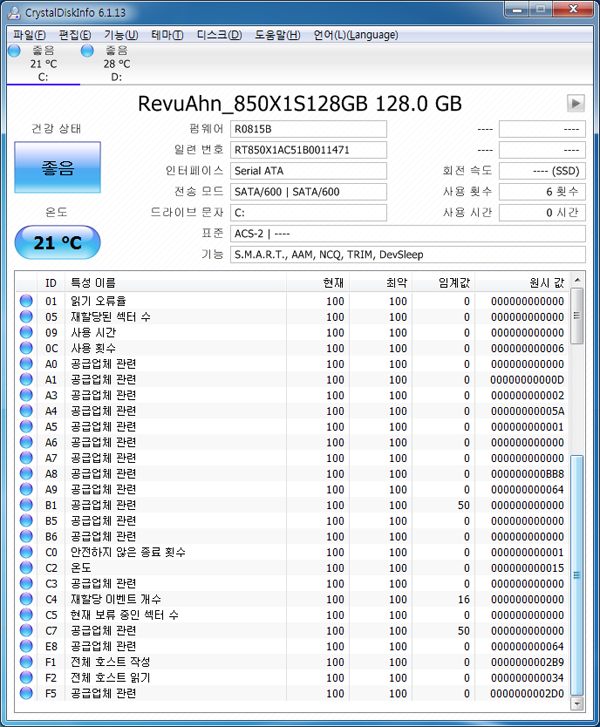Click the ID column header
600x727 pixels.
51,283
